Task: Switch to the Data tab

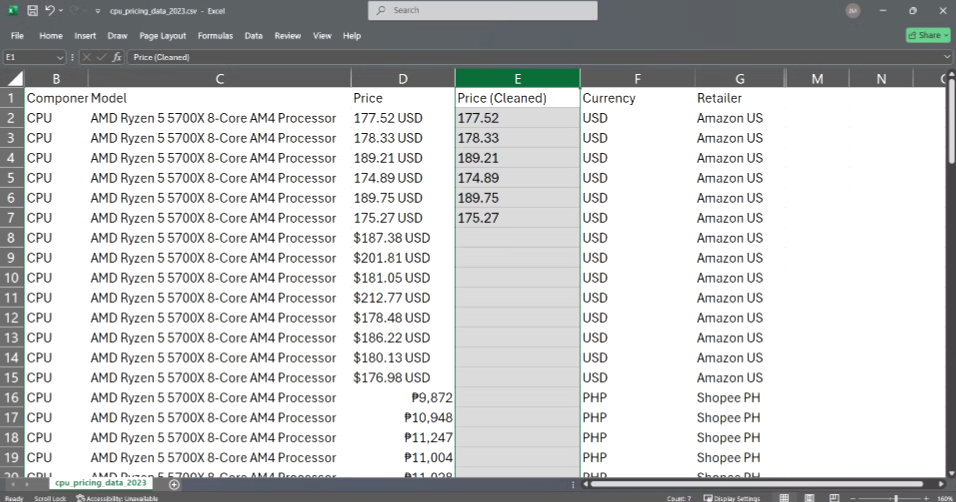Action: 254,36
